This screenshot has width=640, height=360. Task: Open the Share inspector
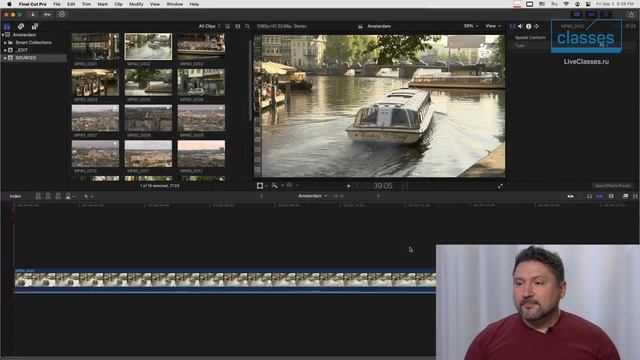coord(537,26)
